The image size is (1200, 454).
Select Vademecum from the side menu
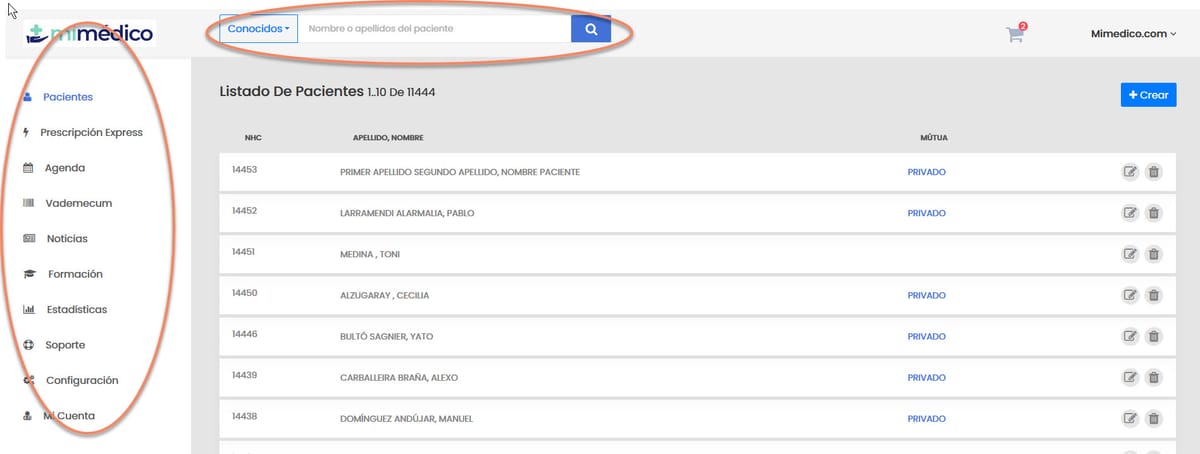point(78,203)
